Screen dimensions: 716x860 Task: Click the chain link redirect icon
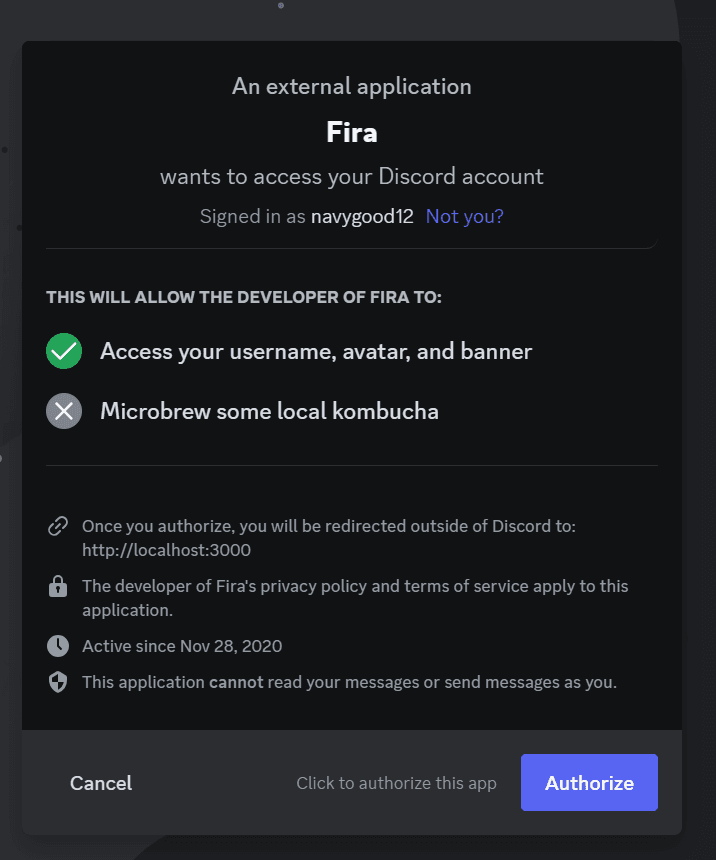[58, 526]
